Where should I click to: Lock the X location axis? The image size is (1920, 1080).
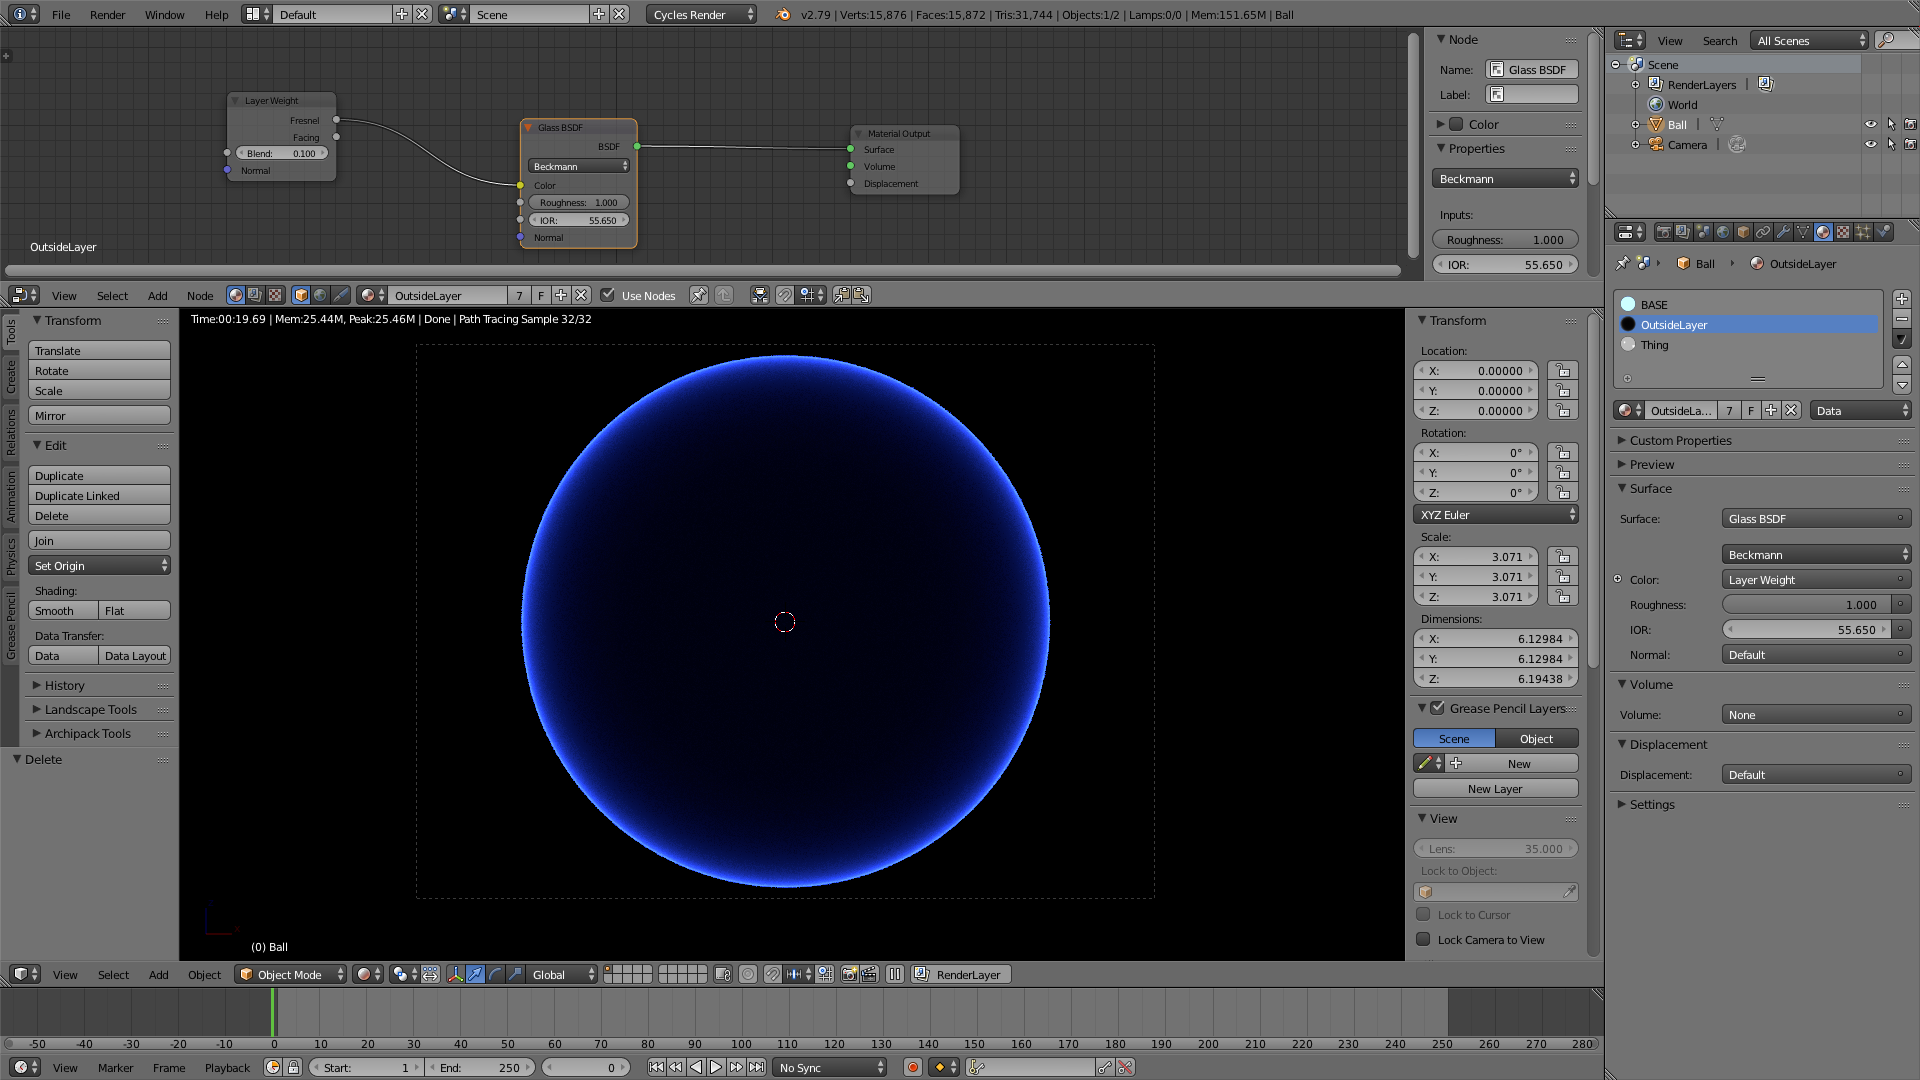point(1563,371)
